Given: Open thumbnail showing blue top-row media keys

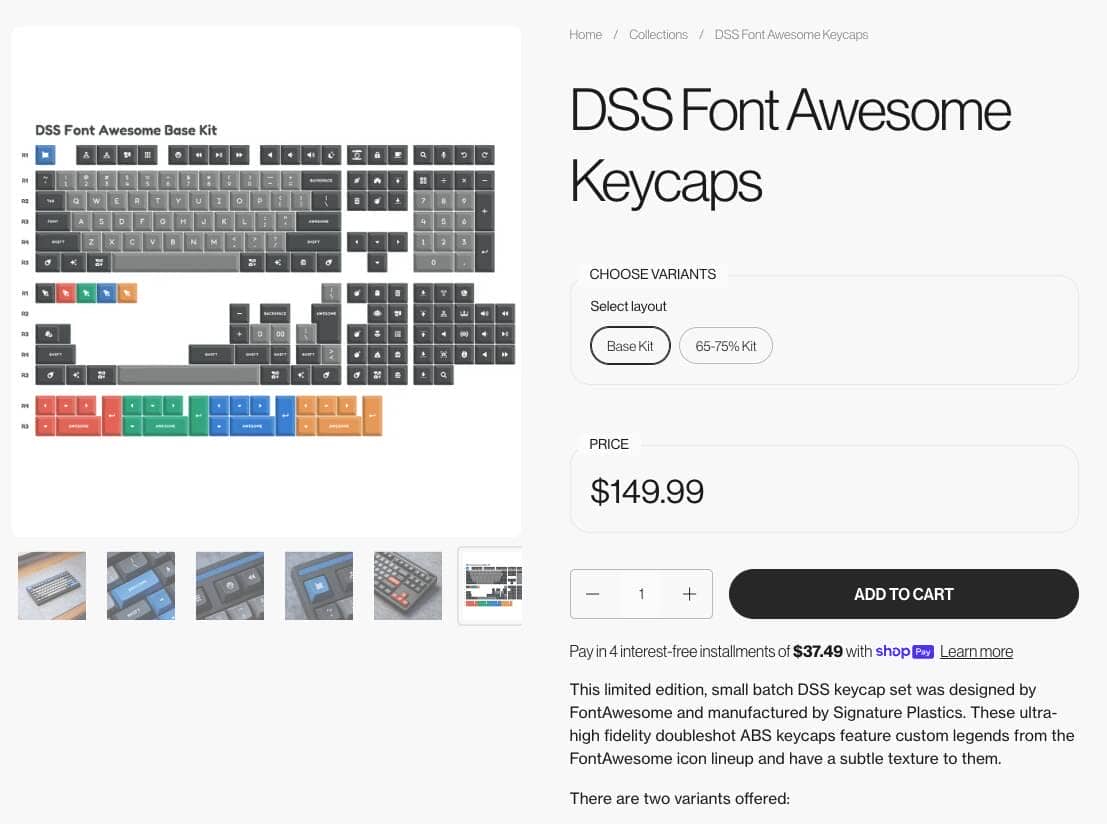Looking at the screenshot, I should 230,586.
